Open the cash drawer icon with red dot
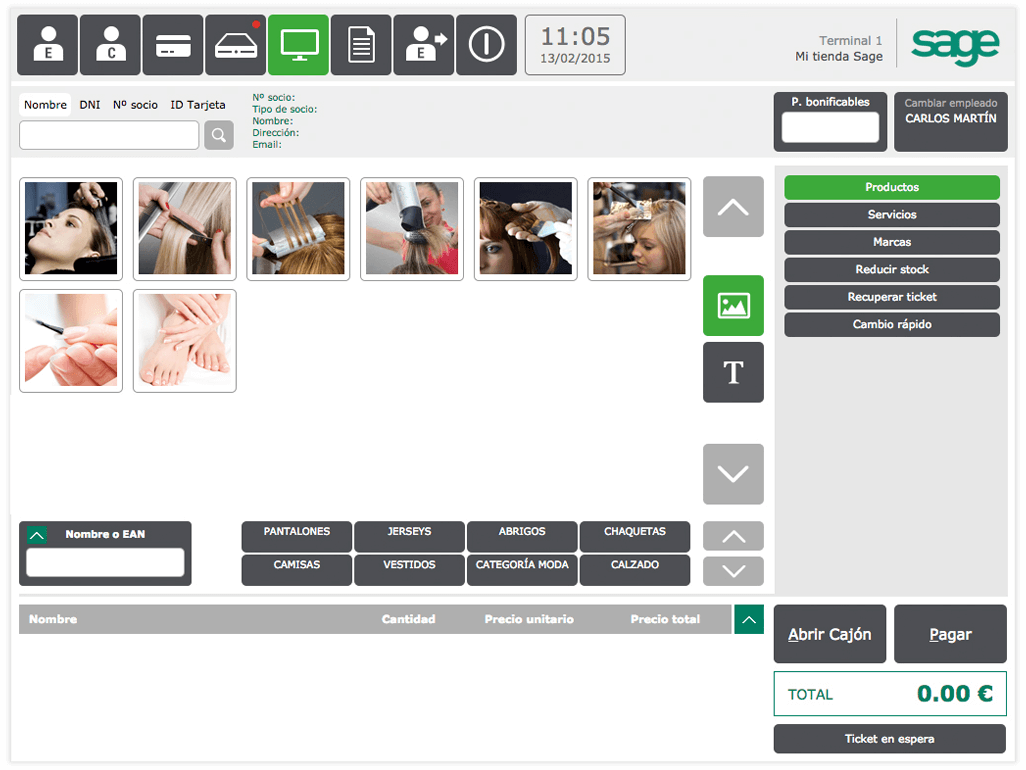Viewport: 1026px width, 770px height. pos(236,44)
